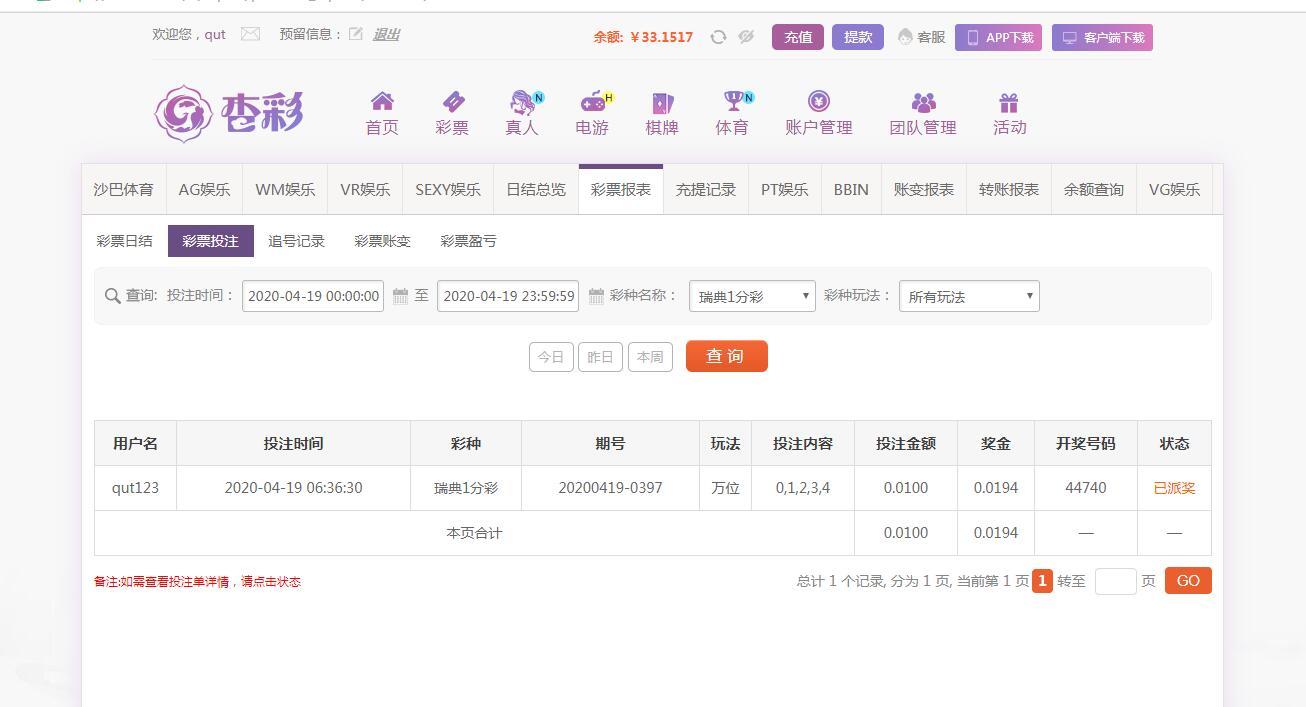
Task: Refresh the account balance
Action: 718,37
